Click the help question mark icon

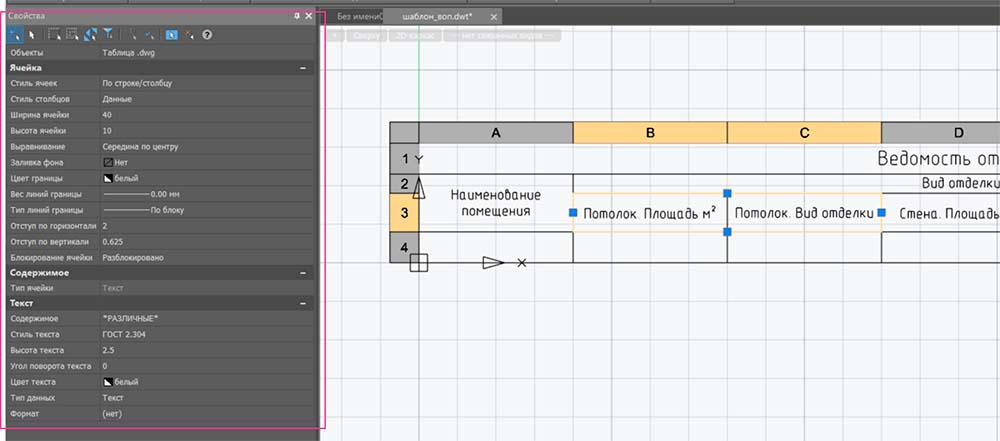tap(207, 34)
